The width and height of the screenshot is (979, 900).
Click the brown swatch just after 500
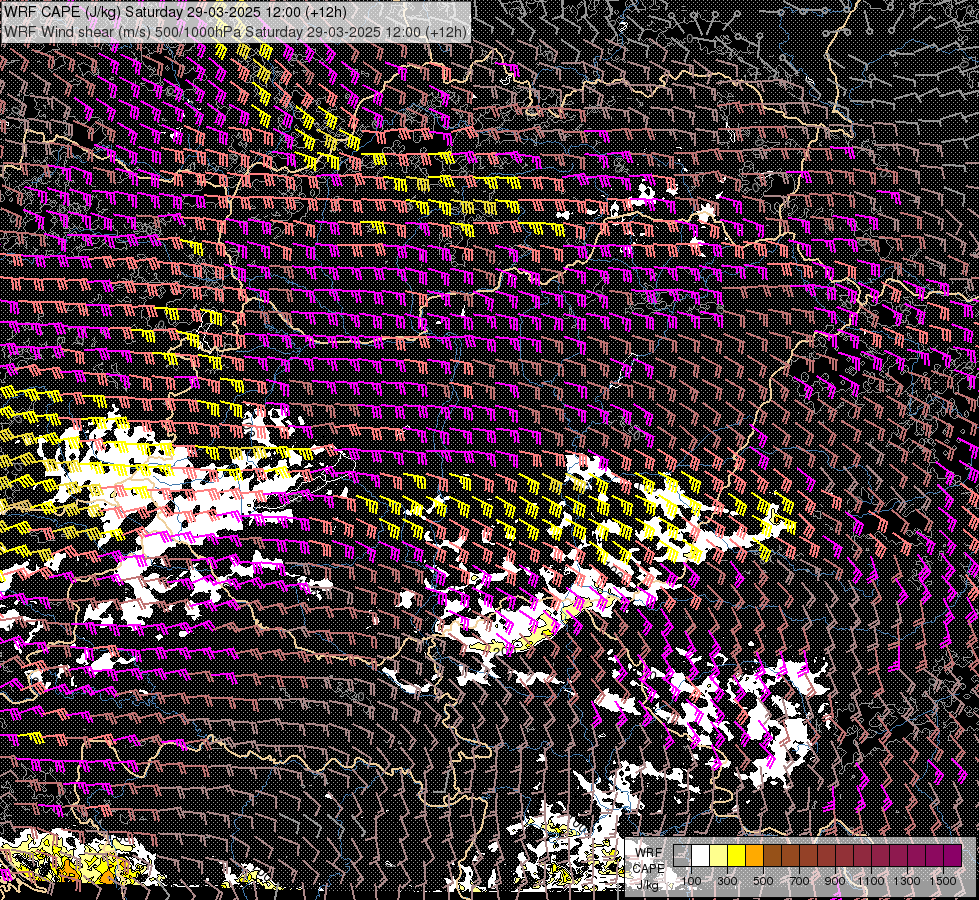click(x=772, y=855)
